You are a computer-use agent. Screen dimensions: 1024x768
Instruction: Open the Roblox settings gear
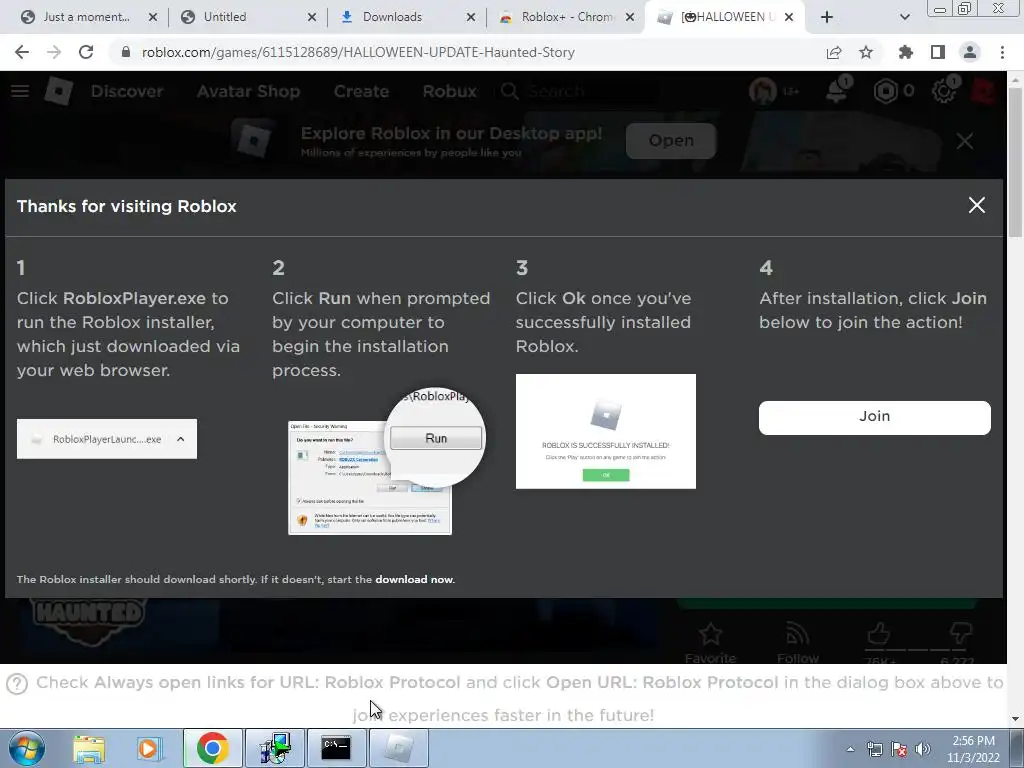(944, 90)
